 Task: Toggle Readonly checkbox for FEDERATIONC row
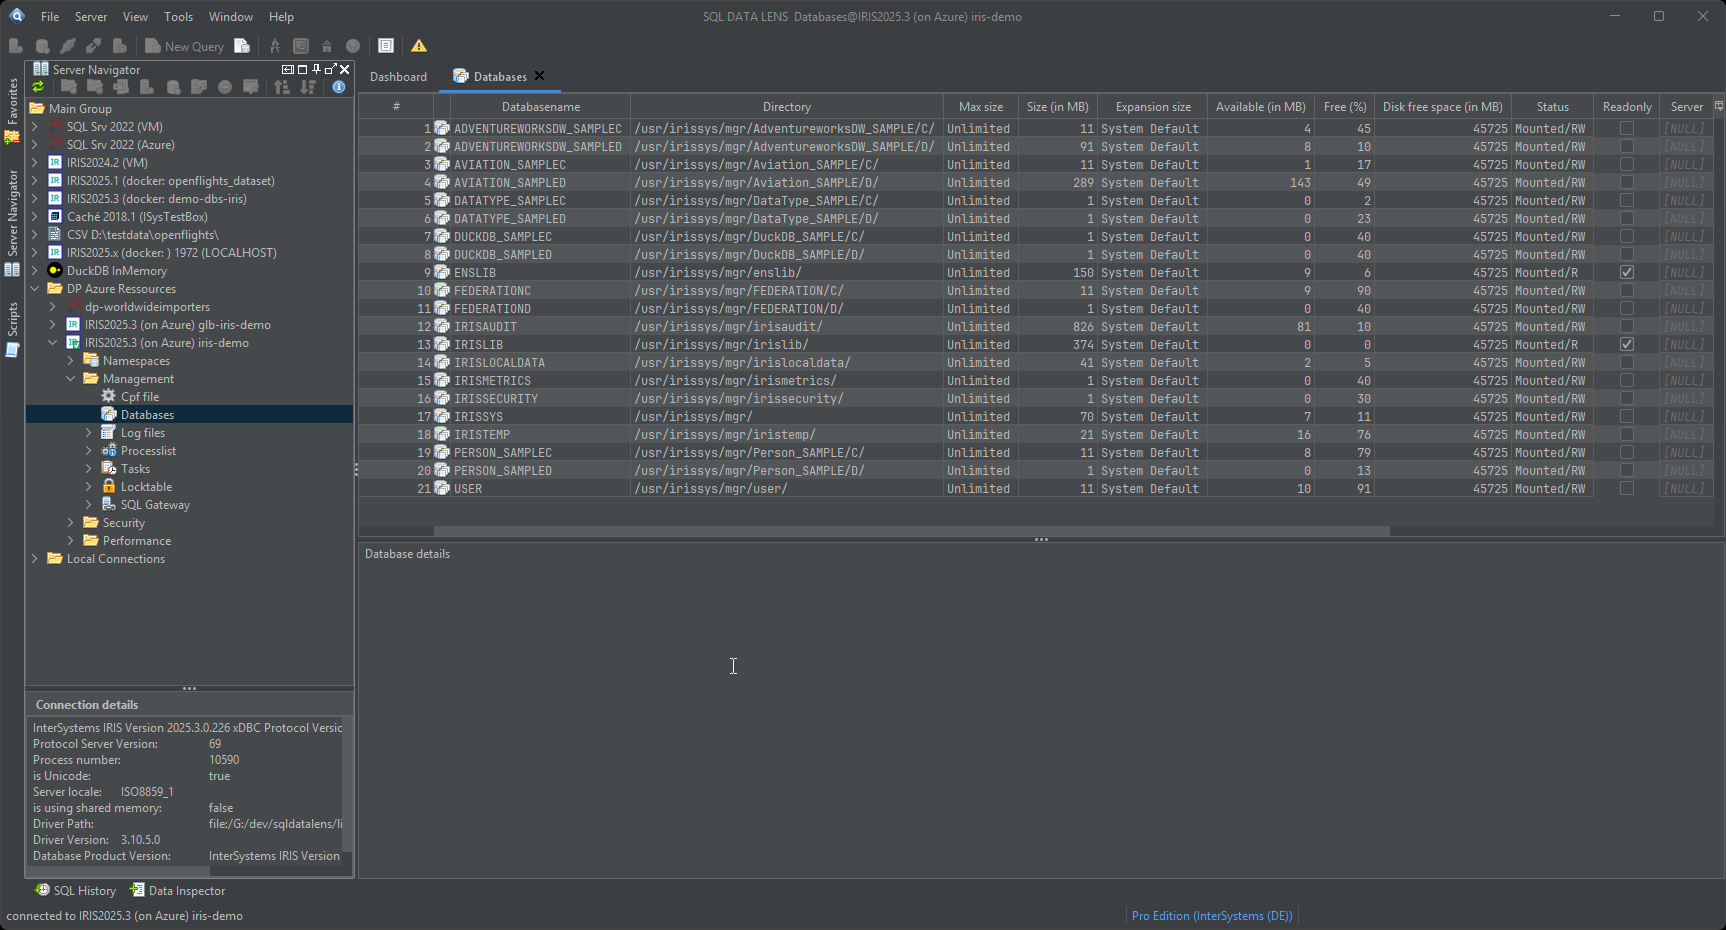(x=1627, y=290)
